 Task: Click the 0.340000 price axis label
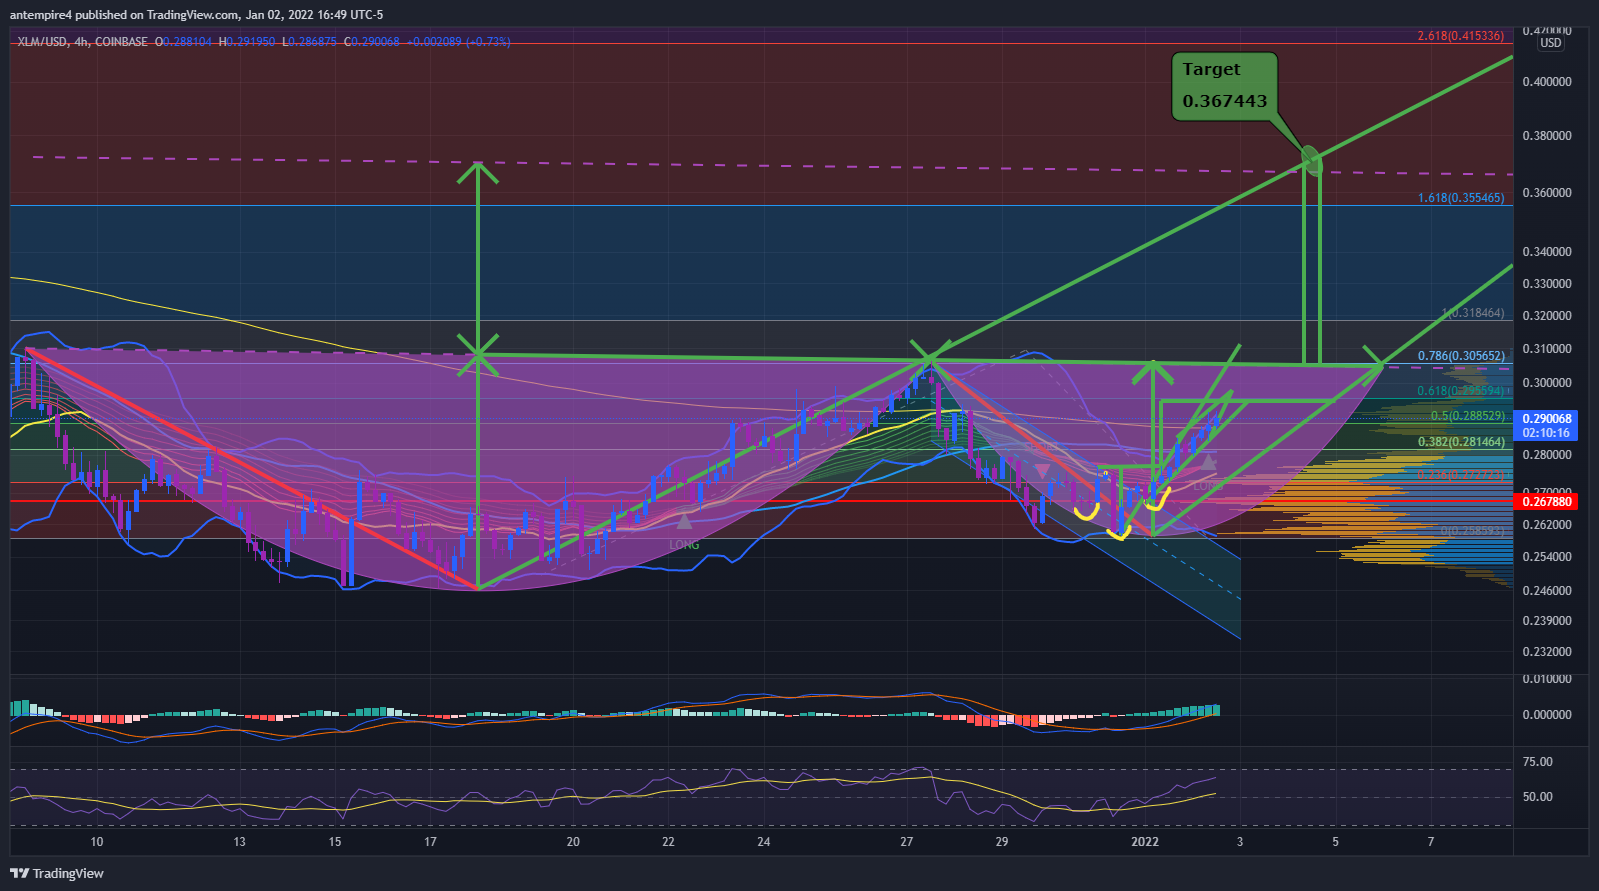click(1549, 252)
